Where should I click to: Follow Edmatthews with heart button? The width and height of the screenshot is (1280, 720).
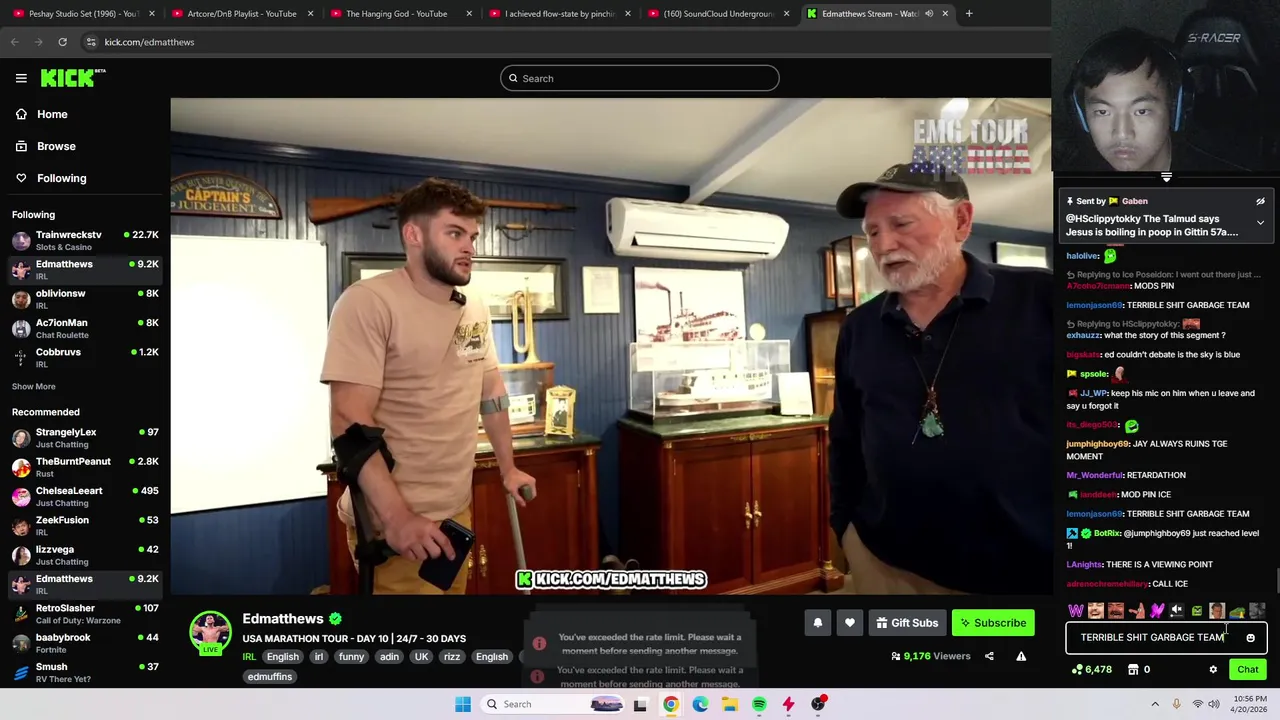[849, 623]
